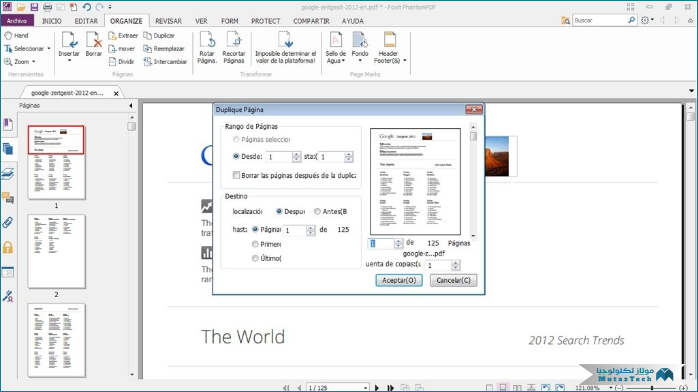This screenshot has height=392, width=698.
Task: Select the Desde page range radio button
Action: (x=236, y=156)
